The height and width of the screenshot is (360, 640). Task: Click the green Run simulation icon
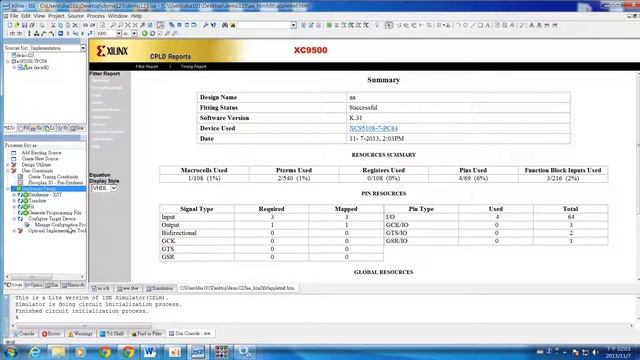click(144, 33)
